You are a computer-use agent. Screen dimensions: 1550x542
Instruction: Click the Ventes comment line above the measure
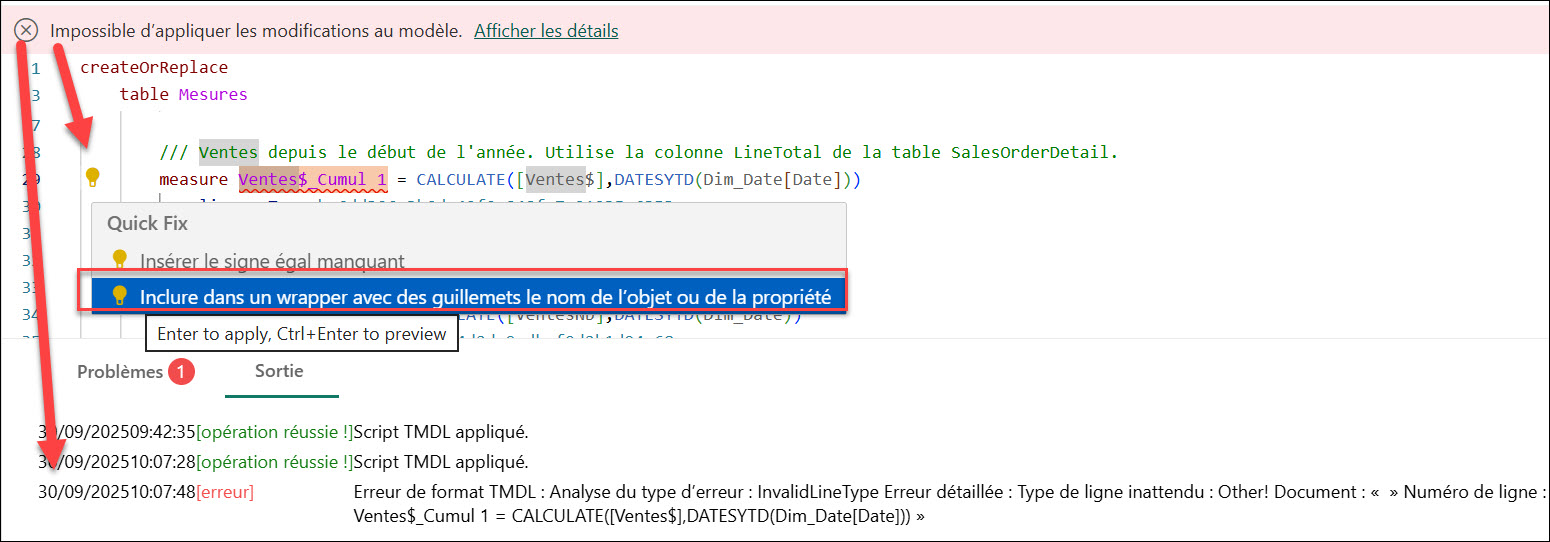tap(638, 153)
